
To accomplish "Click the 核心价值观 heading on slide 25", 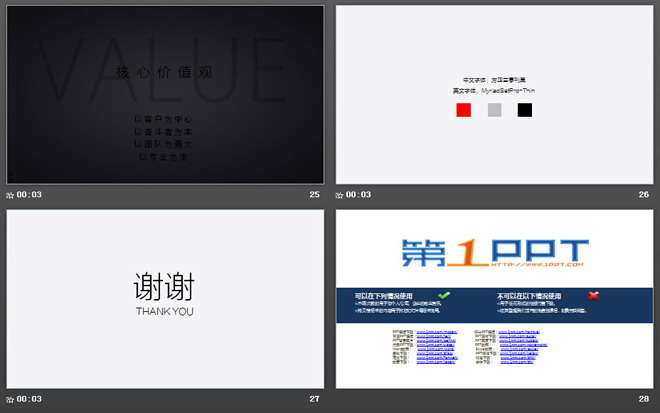I will pyautogui.click(x=164, y=72).
